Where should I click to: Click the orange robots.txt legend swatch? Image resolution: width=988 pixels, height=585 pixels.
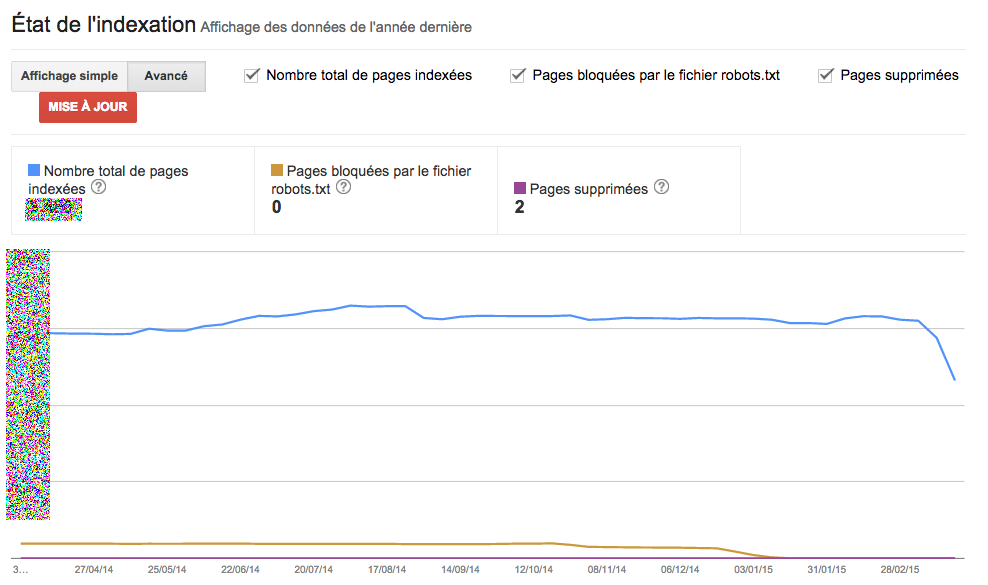tap(277, 170)
